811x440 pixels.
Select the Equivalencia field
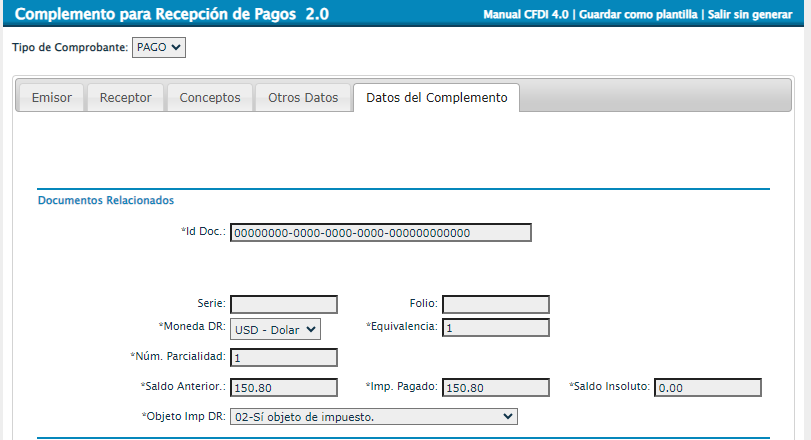coord(495,328)
